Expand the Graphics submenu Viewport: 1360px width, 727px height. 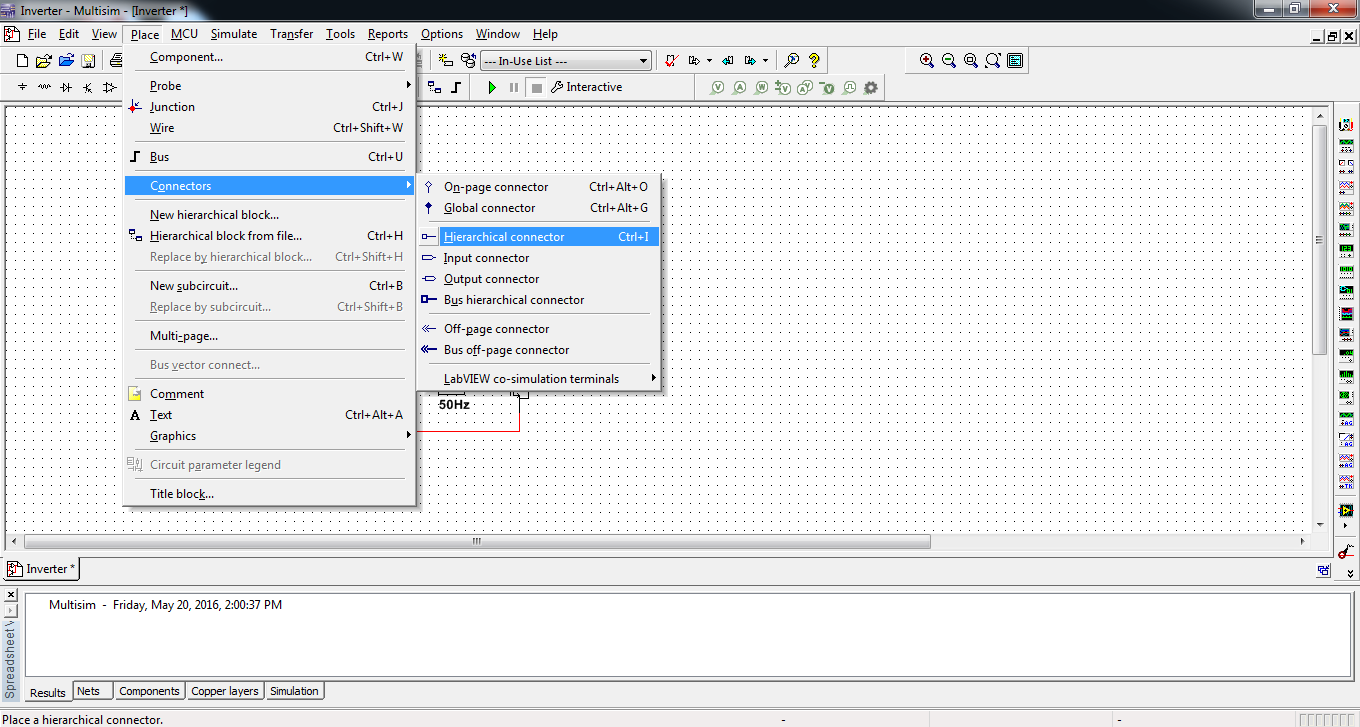click(x=270, y=436)
